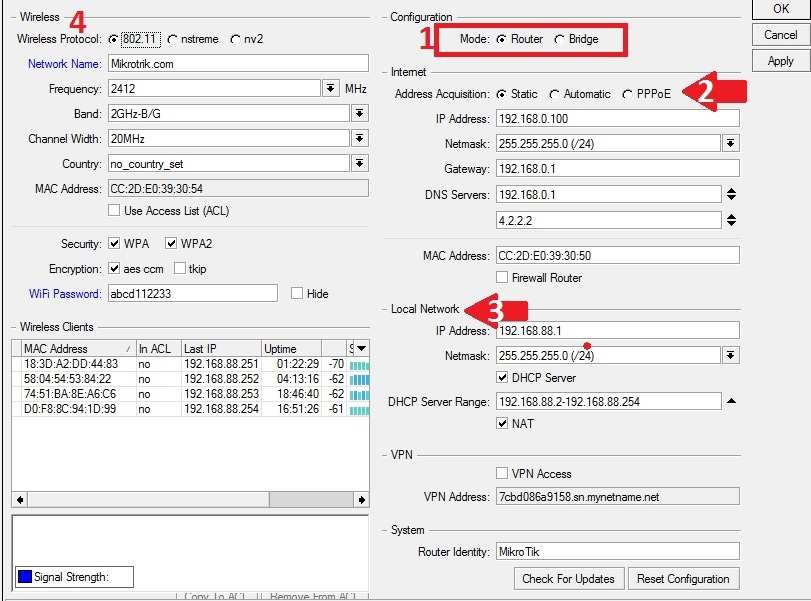Image resolution: width=811 pixels, height=601 pixels.
Task: Toggle the WPA security checkbox
Action: (114, 243)
